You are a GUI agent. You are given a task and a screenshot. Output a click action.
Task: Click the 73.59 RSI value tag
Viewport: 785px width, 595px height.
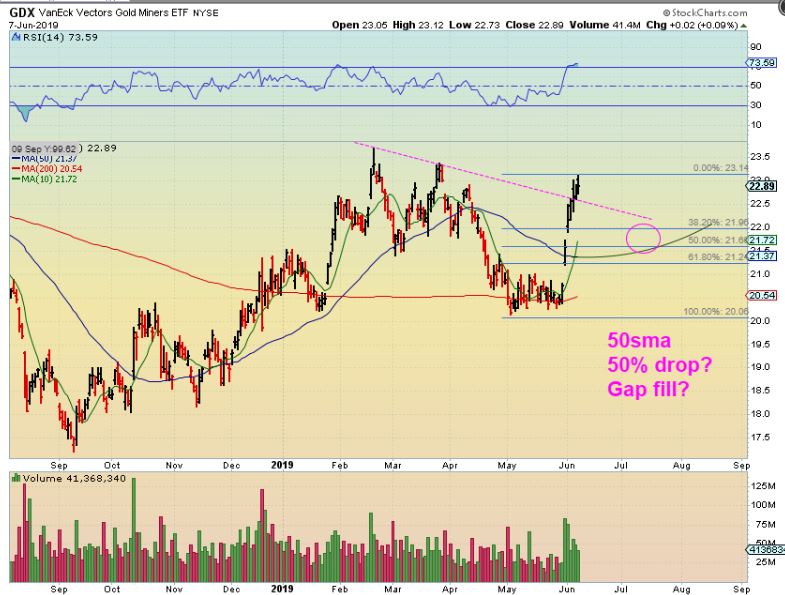tap(762, 63)
